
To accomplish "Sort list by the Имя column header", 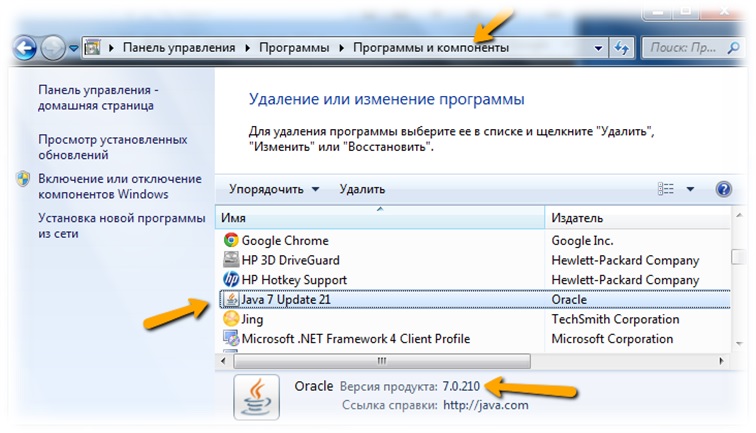I will [380, 217].
